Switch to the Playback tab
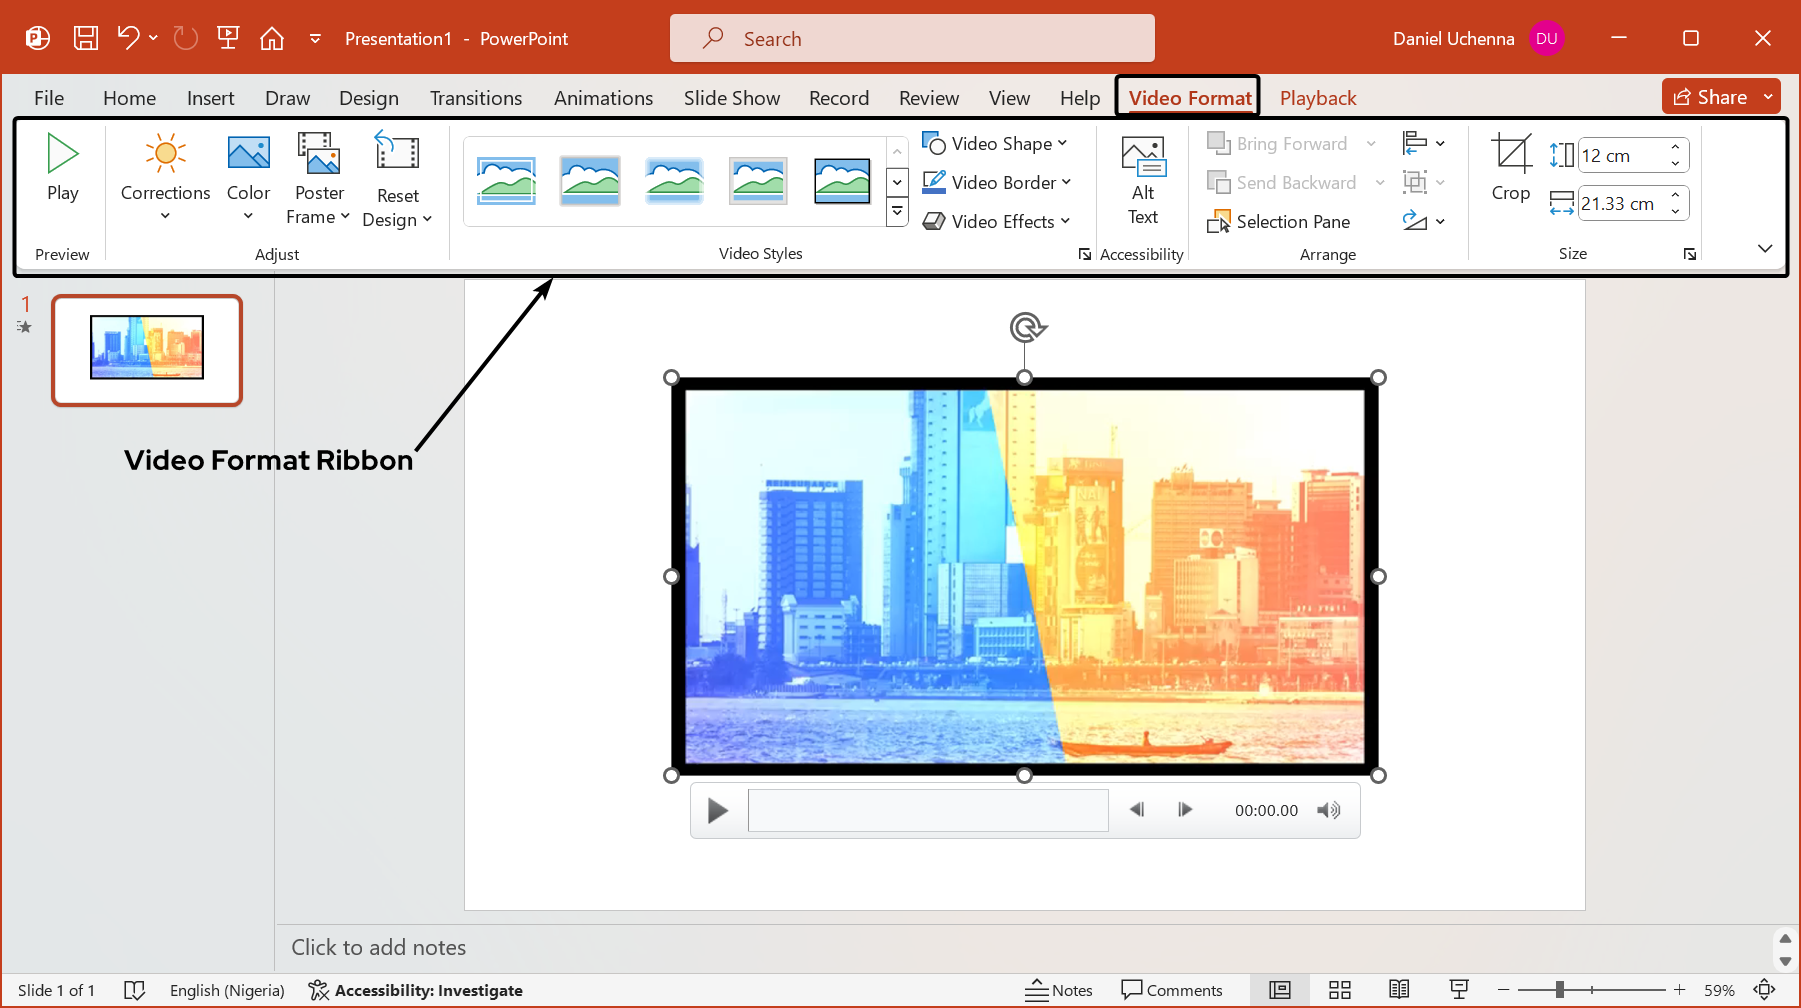This screenshot has width=1801, height=1008. point(1317,98)
